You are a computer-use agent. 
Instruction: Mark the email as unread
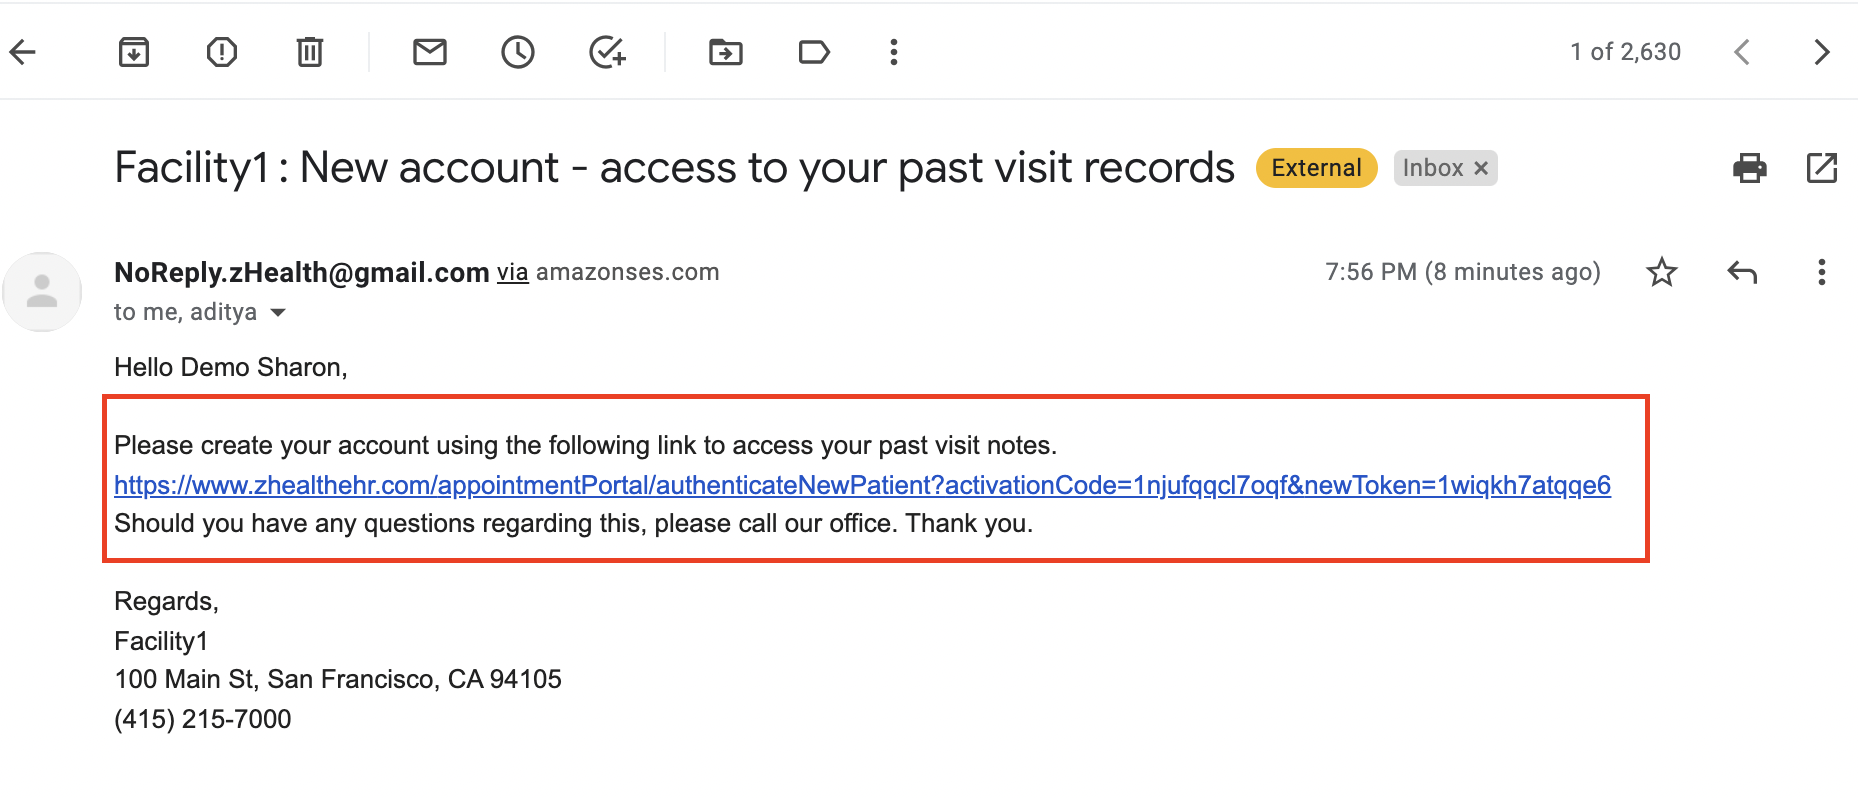430,52
